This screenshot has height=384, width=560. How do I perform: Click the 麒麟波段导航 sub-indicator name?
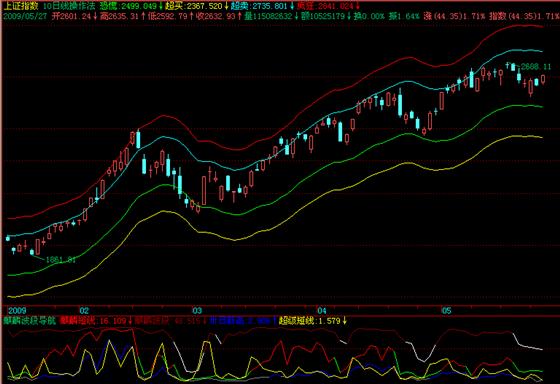pyautogui.click(x=30, y=320)
